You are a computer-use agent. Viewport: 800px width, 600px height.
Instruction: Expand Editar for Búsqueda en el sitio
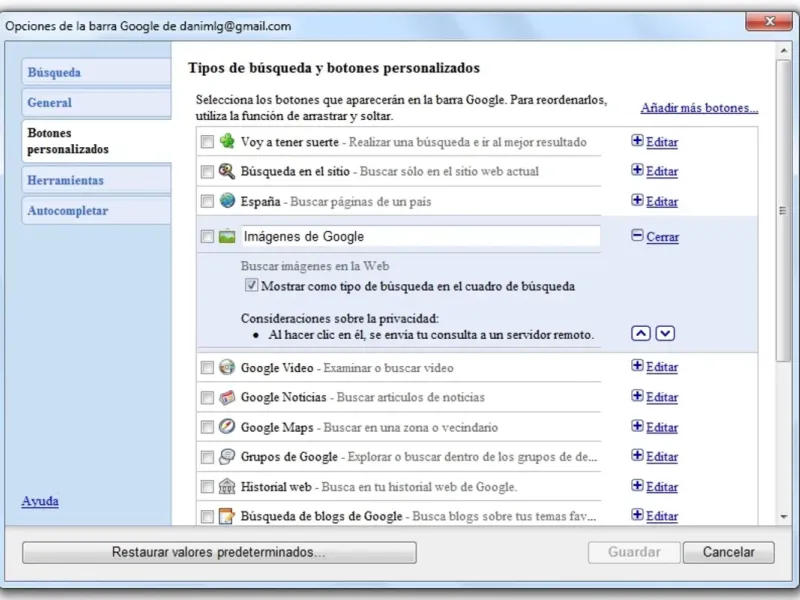pos(655,171)
